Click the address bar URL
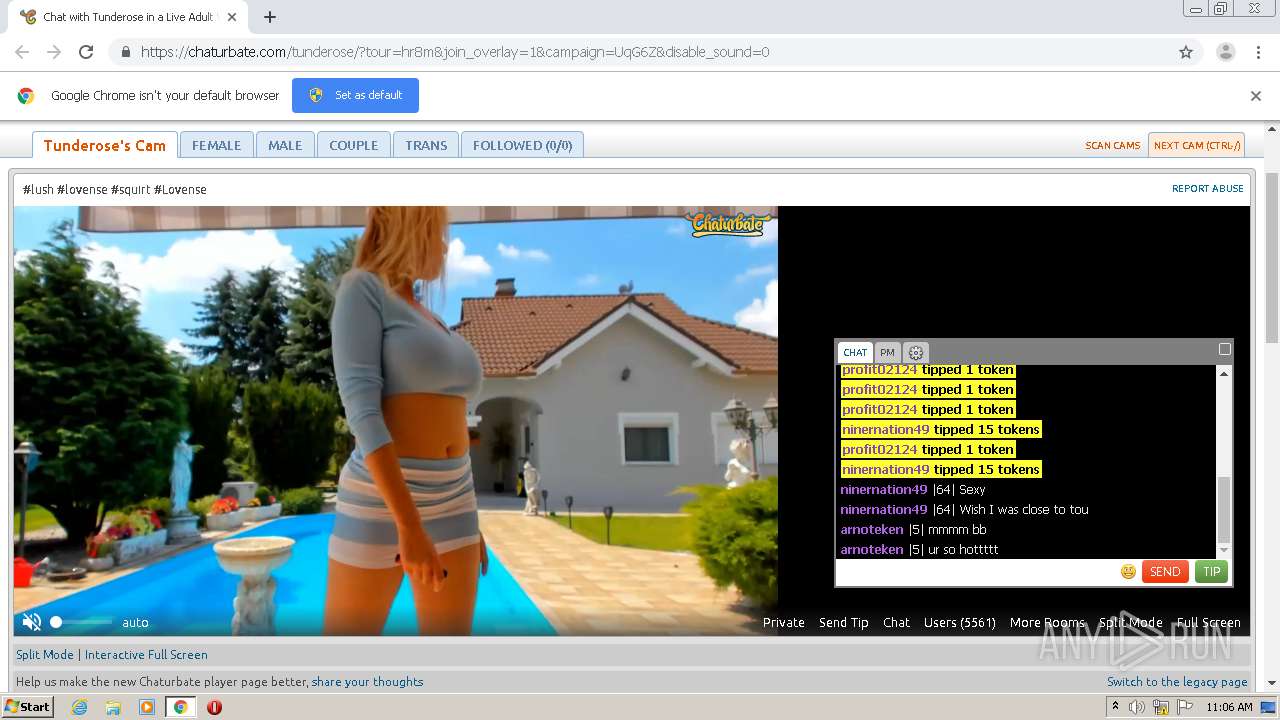 point(455,52)
